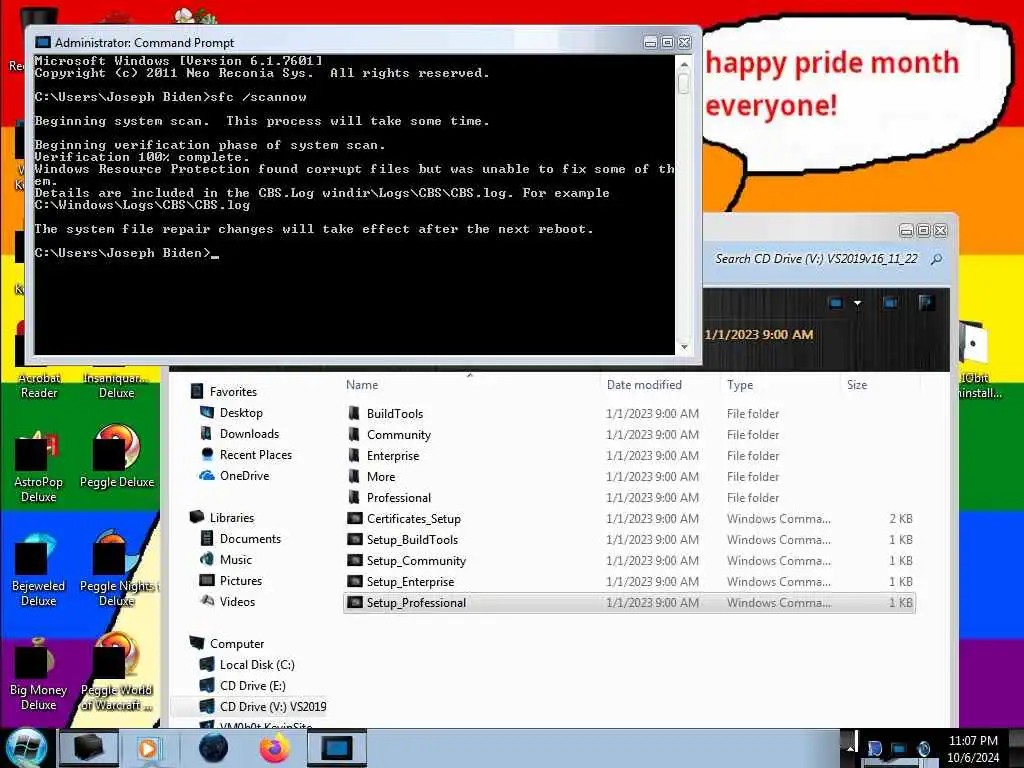Screen dimensions: 1024x768
Task: Open Bejeweled Deluxe desktop shortcut
Action: click(38, 570)
